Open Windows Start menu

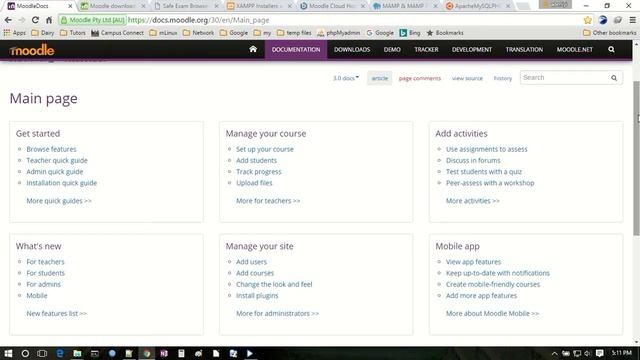click(x=8, y=353)
